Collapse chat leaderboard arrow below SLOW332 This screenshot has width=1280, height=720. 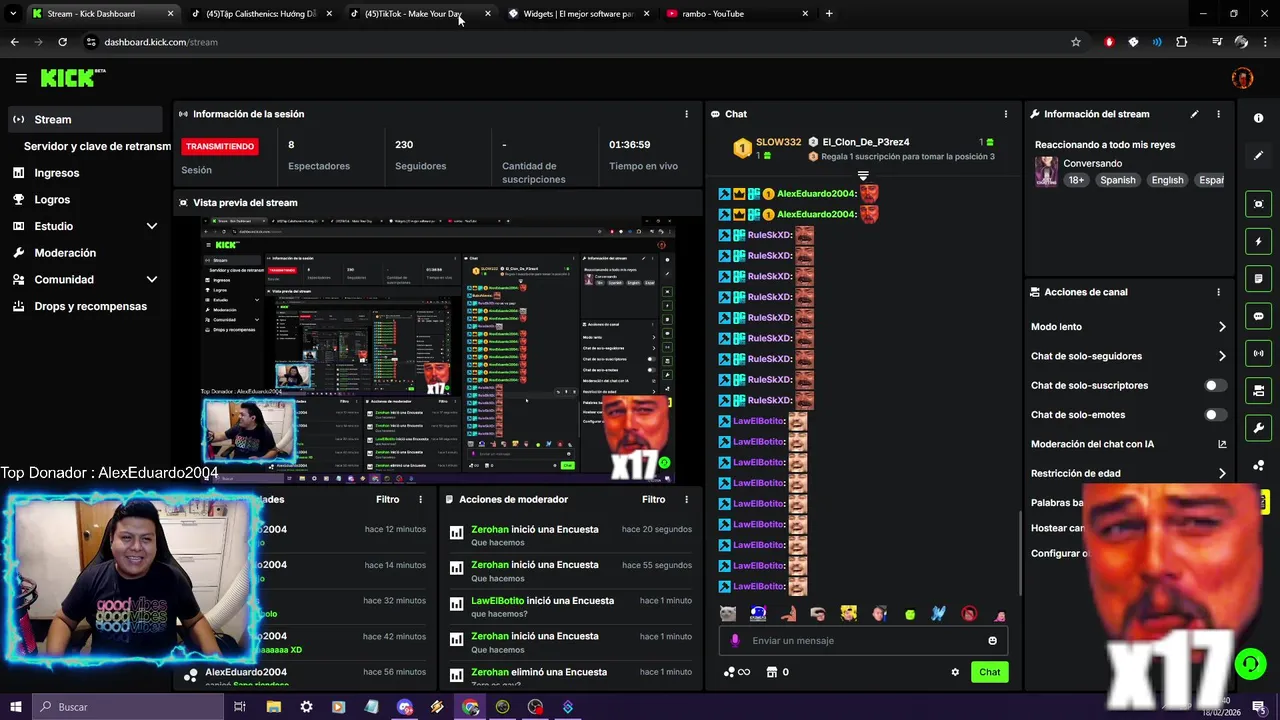point(863,176)
